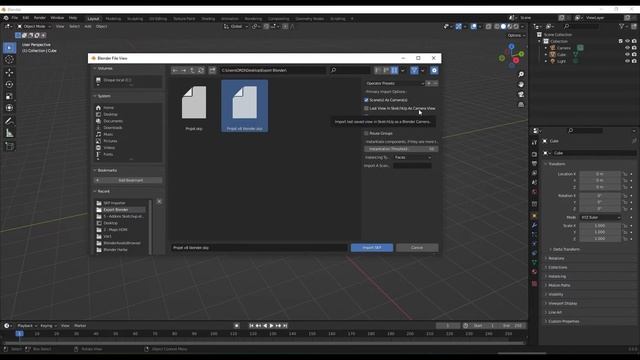The width and height of the screenshot is (640, 360).
Task: Enable Last View In SketchUp As Camera View
Action: click(x=366, y=109)
